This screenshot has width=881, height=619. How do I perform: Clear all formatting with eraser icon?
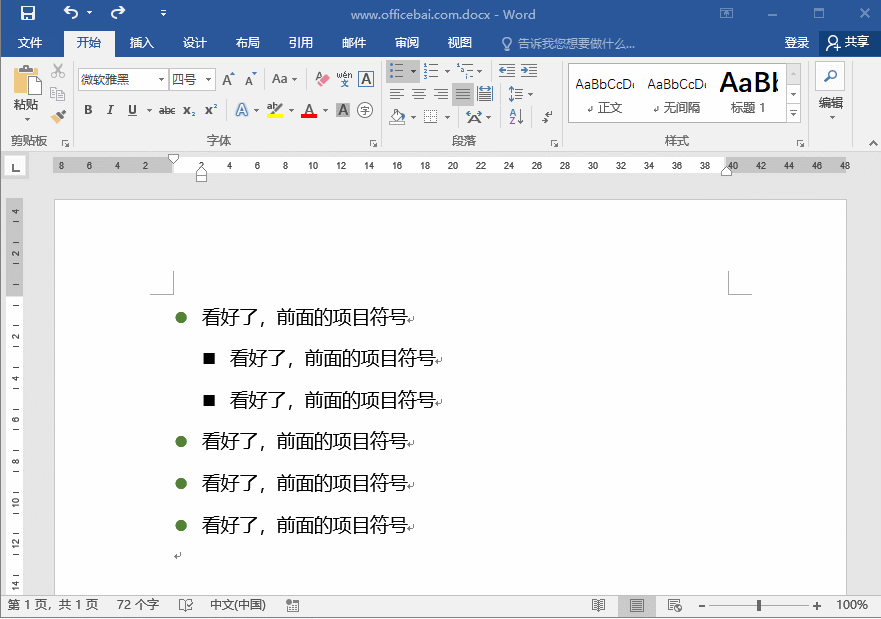pyautogui.click(x=322, y=79)
